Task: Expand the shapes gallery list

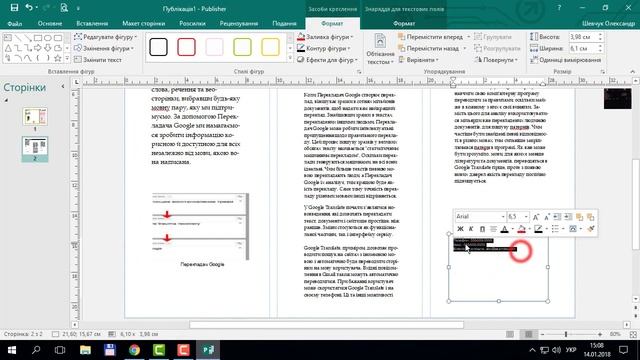Action: click(x=67, y=58)
